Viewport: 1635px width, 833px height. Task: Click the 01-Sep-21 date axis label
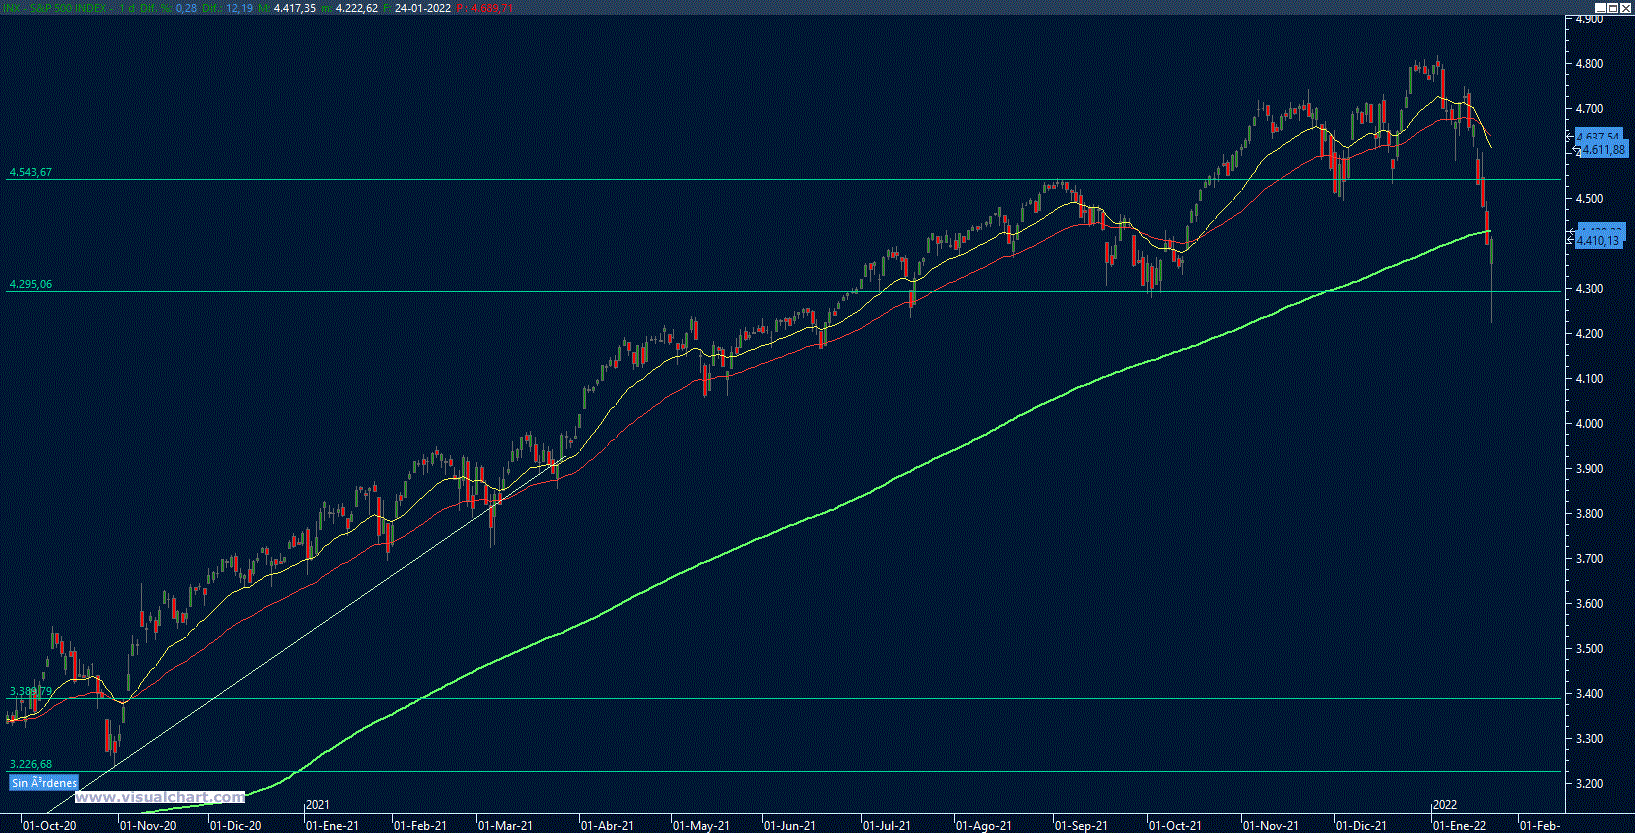click(1081, 825)
